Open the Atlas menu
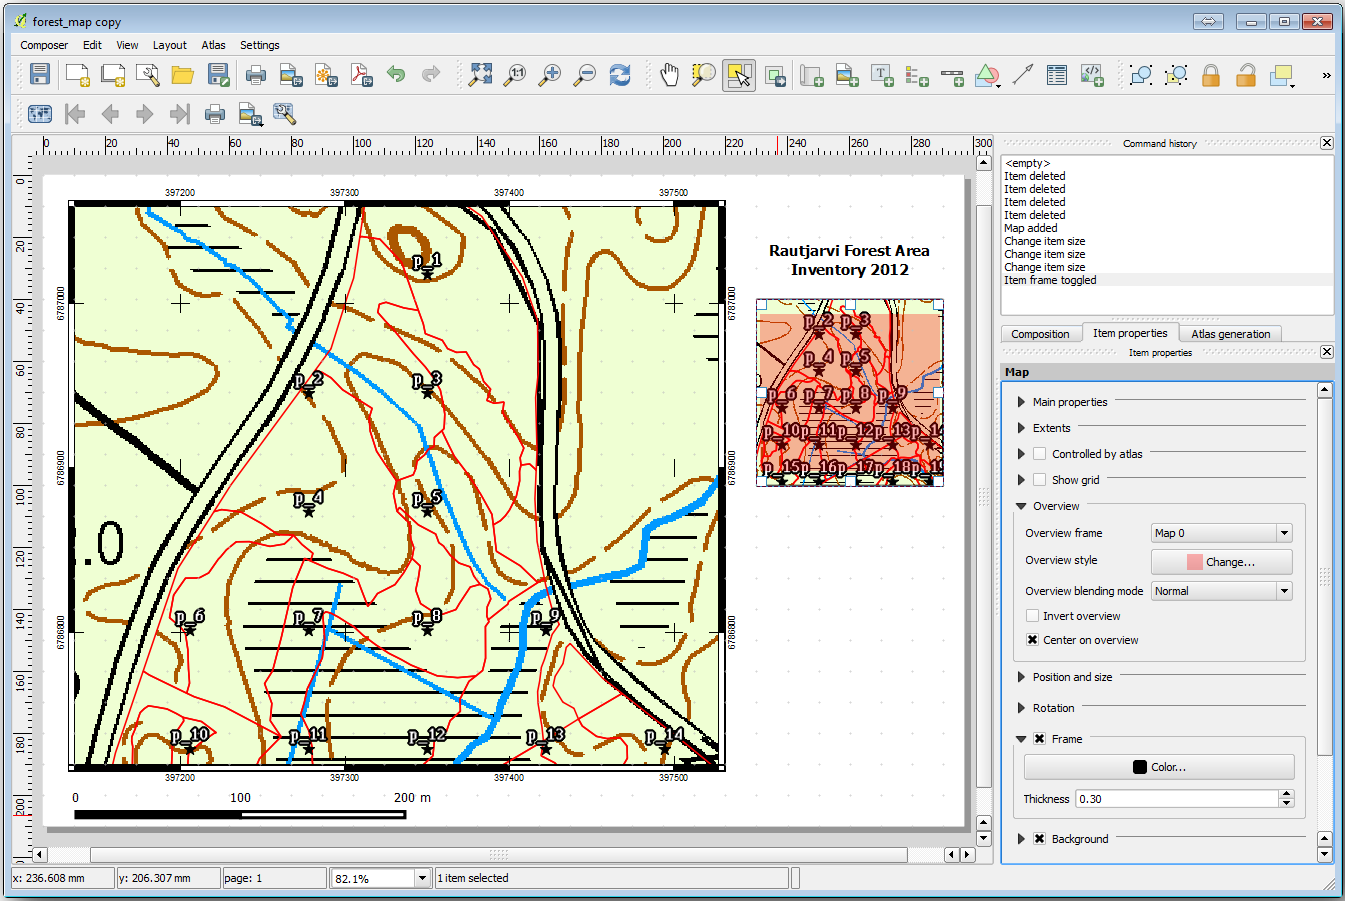The width and height of the screenshot is (1345, 901). pyautogui.click(x=213, y=45)
